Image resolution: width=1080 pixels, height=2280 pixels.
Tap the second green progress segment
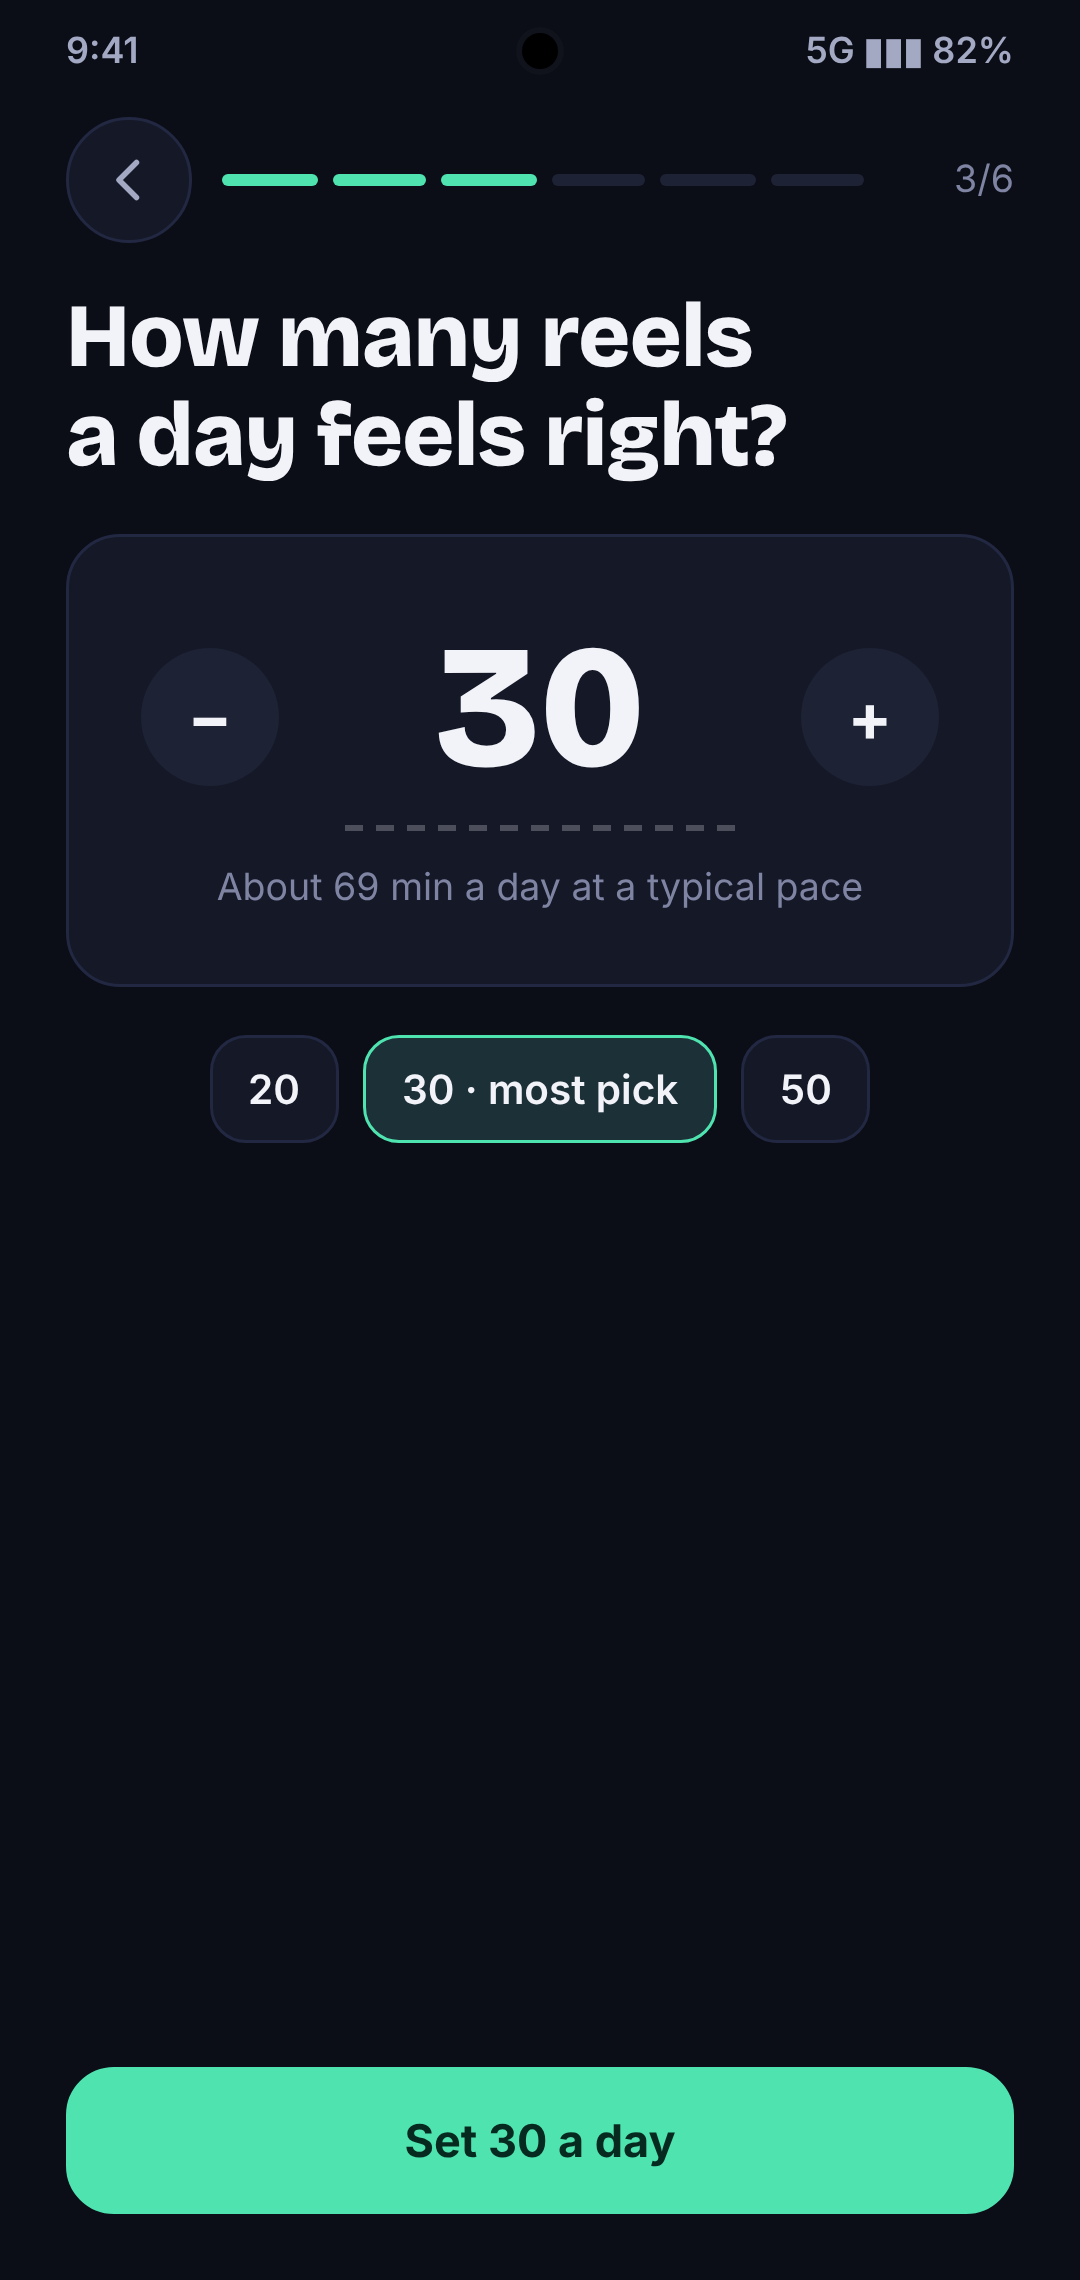click(379, 180)
